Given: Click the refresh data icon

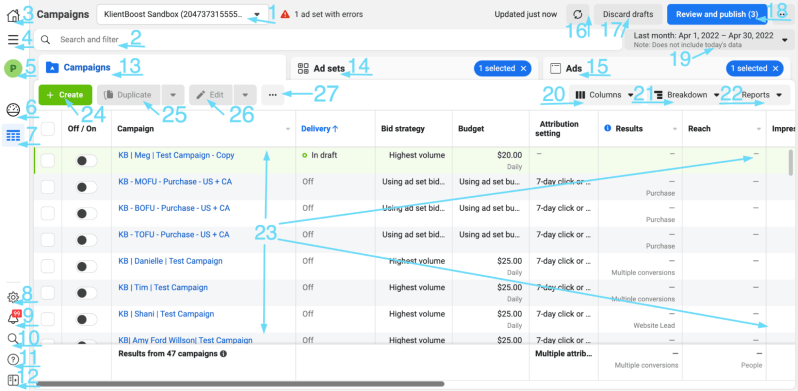Looking at the screenshot, I should click(x=578, y=14).
